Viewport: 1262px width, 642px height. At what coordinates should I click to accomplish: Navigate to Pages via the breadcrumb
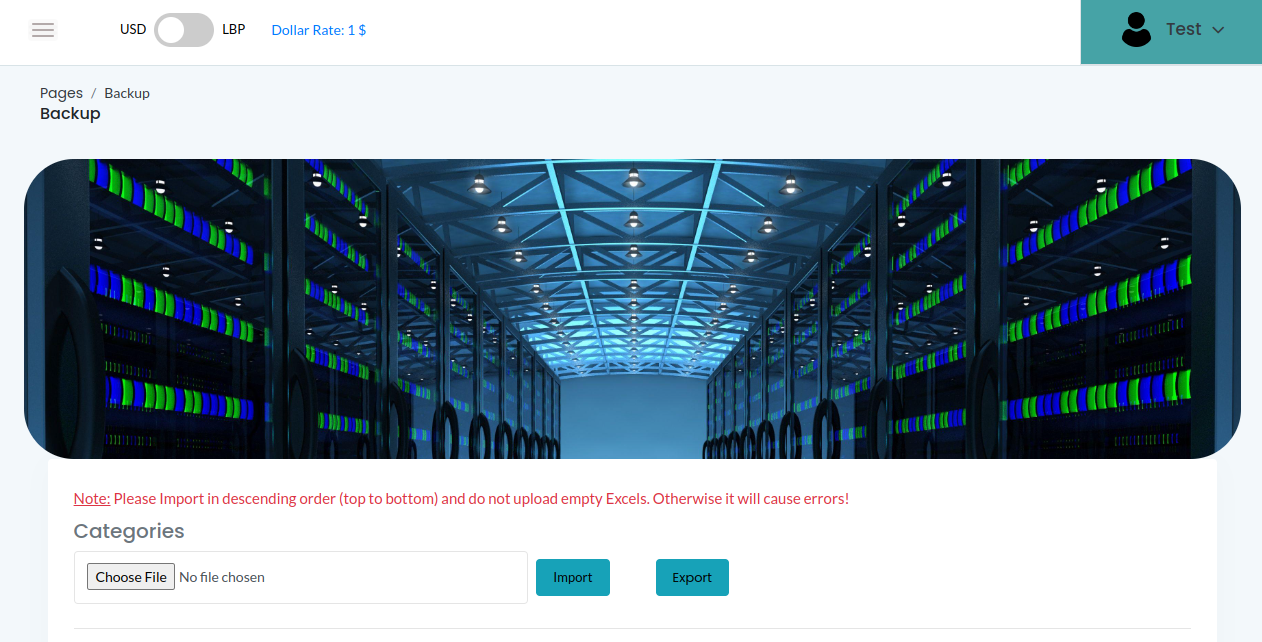pos(61,93)
